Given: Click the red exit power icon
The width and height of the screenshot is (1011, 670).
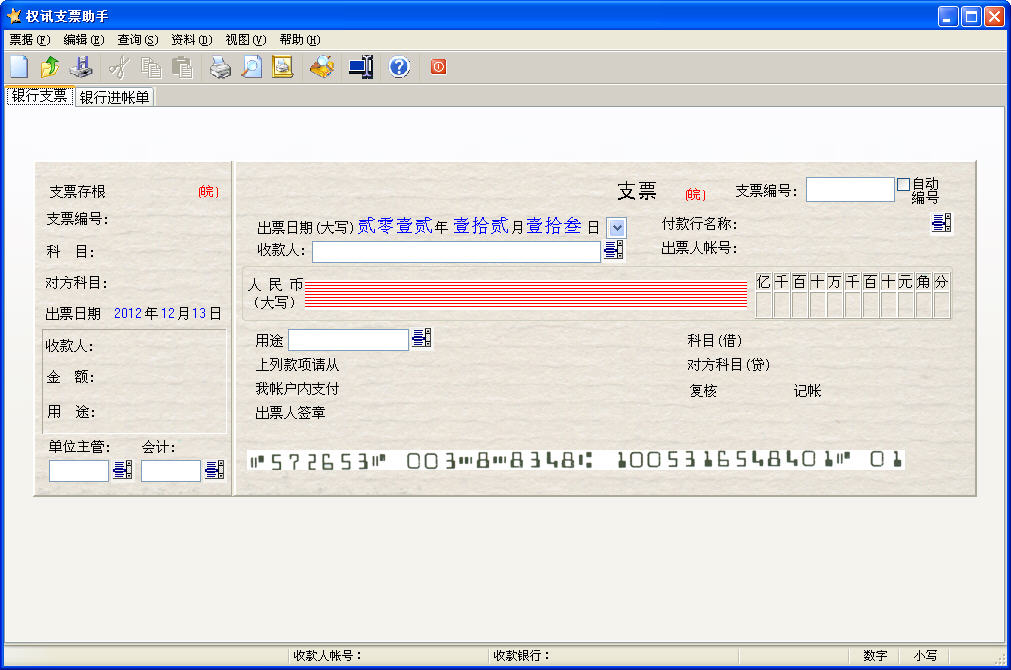Looking at the screenshot, I should click(x=438, y=66).
